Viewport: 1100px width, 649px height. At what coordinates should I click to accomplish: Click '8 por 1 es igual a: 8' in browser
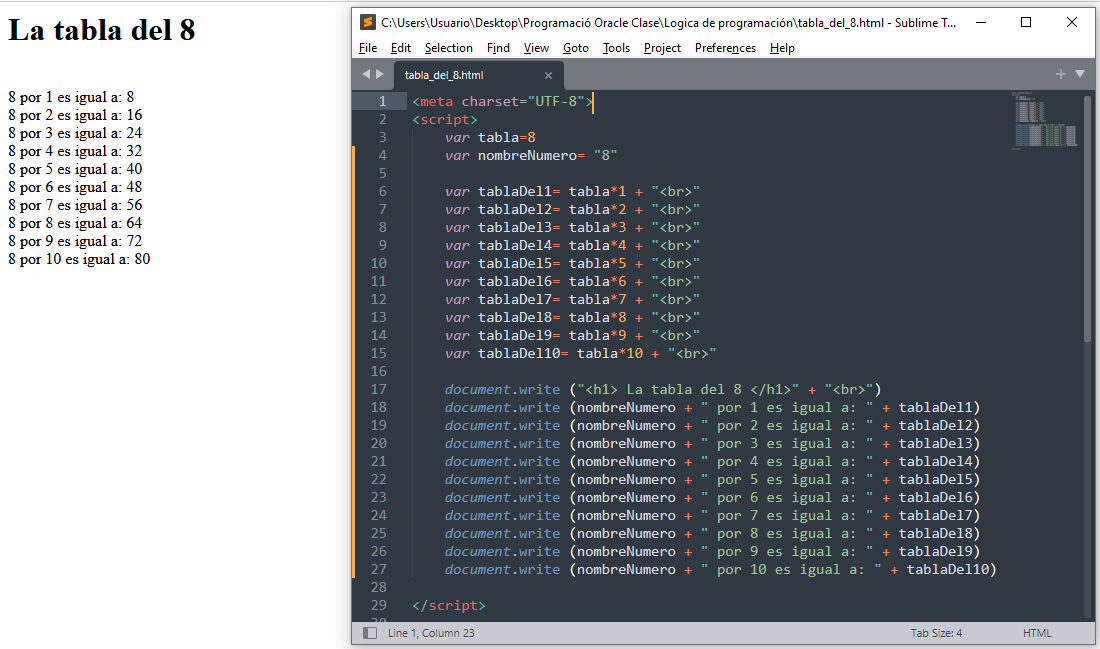tap(71, 97)
